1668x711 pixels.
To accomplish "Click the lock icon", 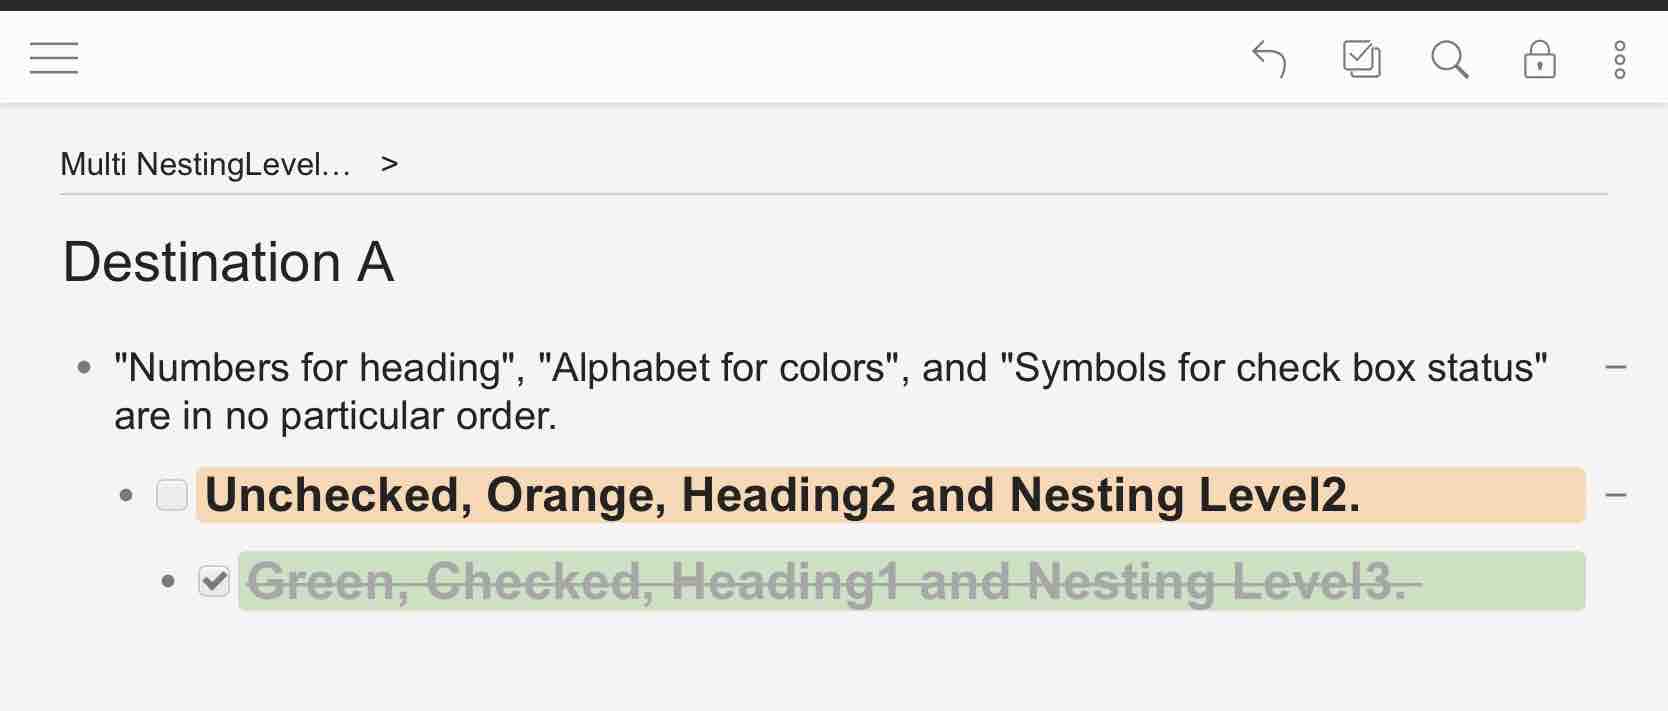I will (1540, 59).
